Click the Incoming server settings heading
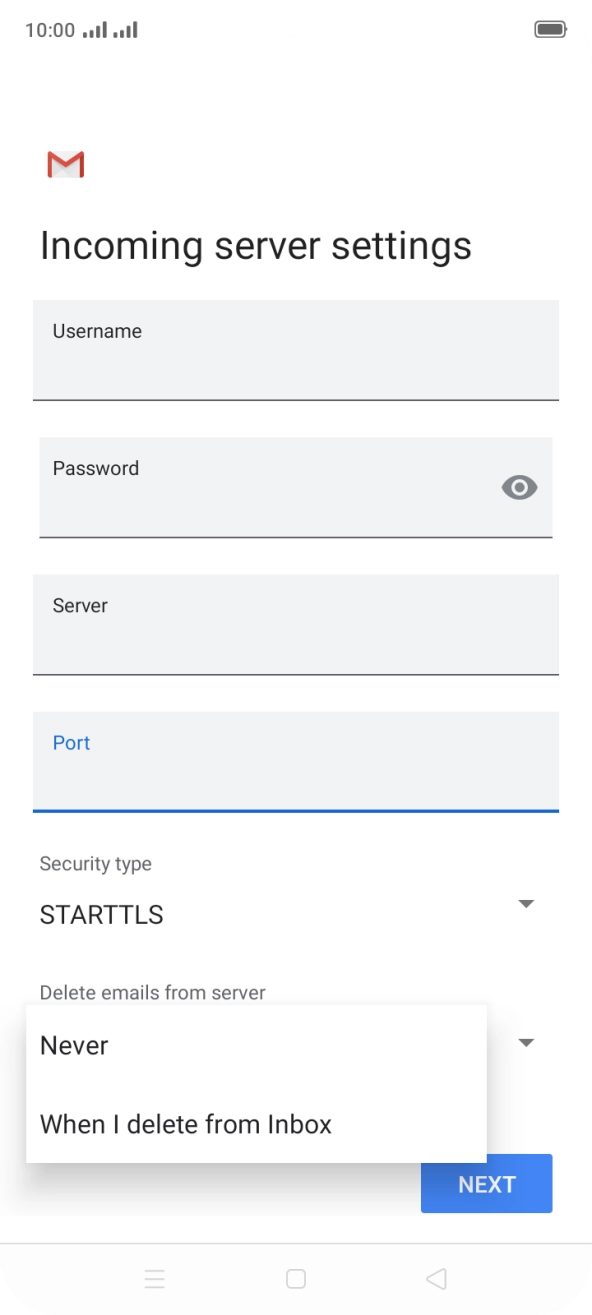592x1315 pixels. tap(256, 245)
